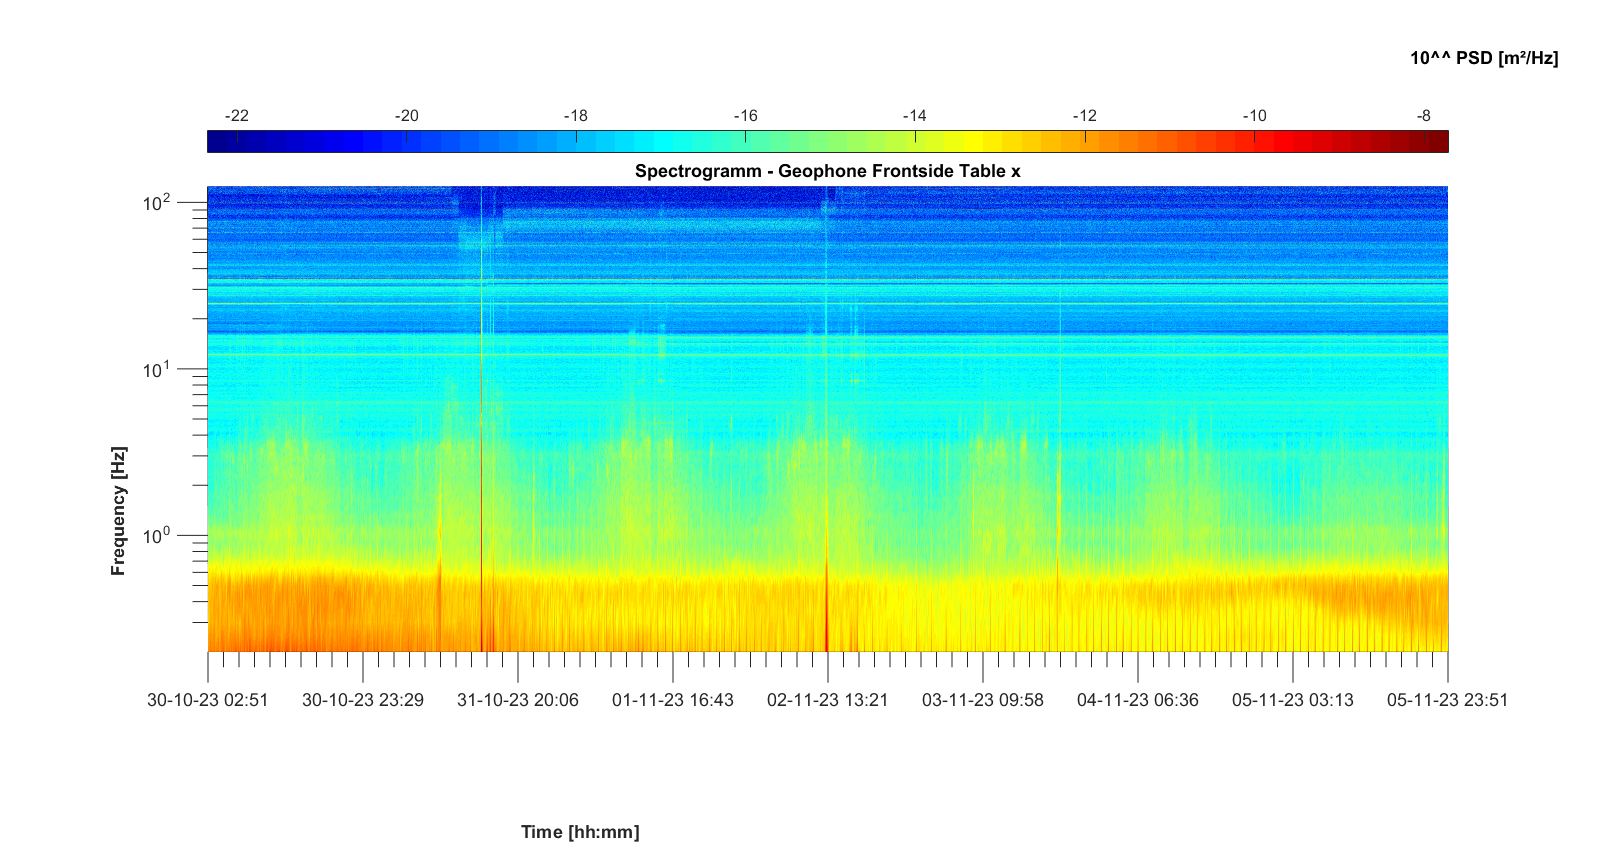Select the '05-11-23 03:13' time tick label
Image resolution: width=1600 pixels, height=842 pixels.
point(1293,700)
